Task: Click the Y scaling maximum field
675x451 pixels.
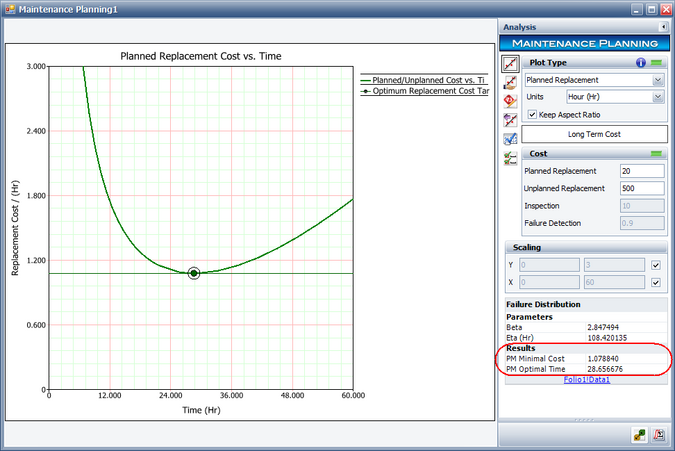Action: (x=614, y=265)
